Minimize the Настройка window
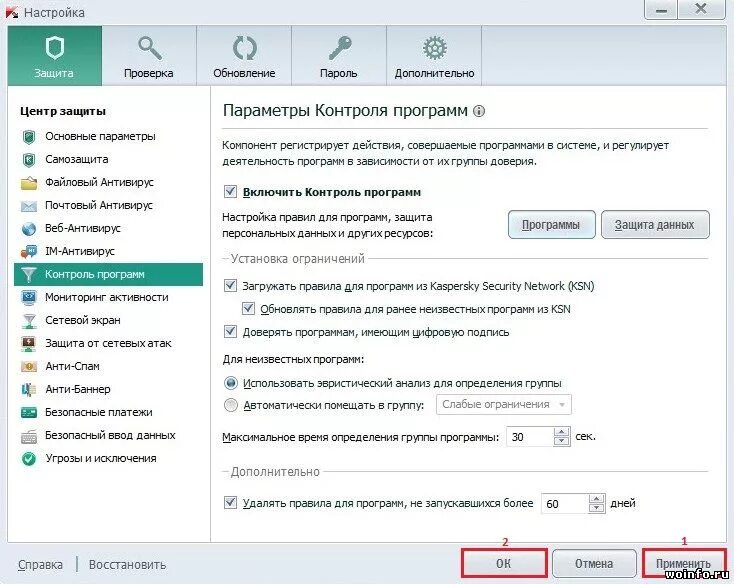Viewport: 734px width, 584px height. (x=661, y=9)
